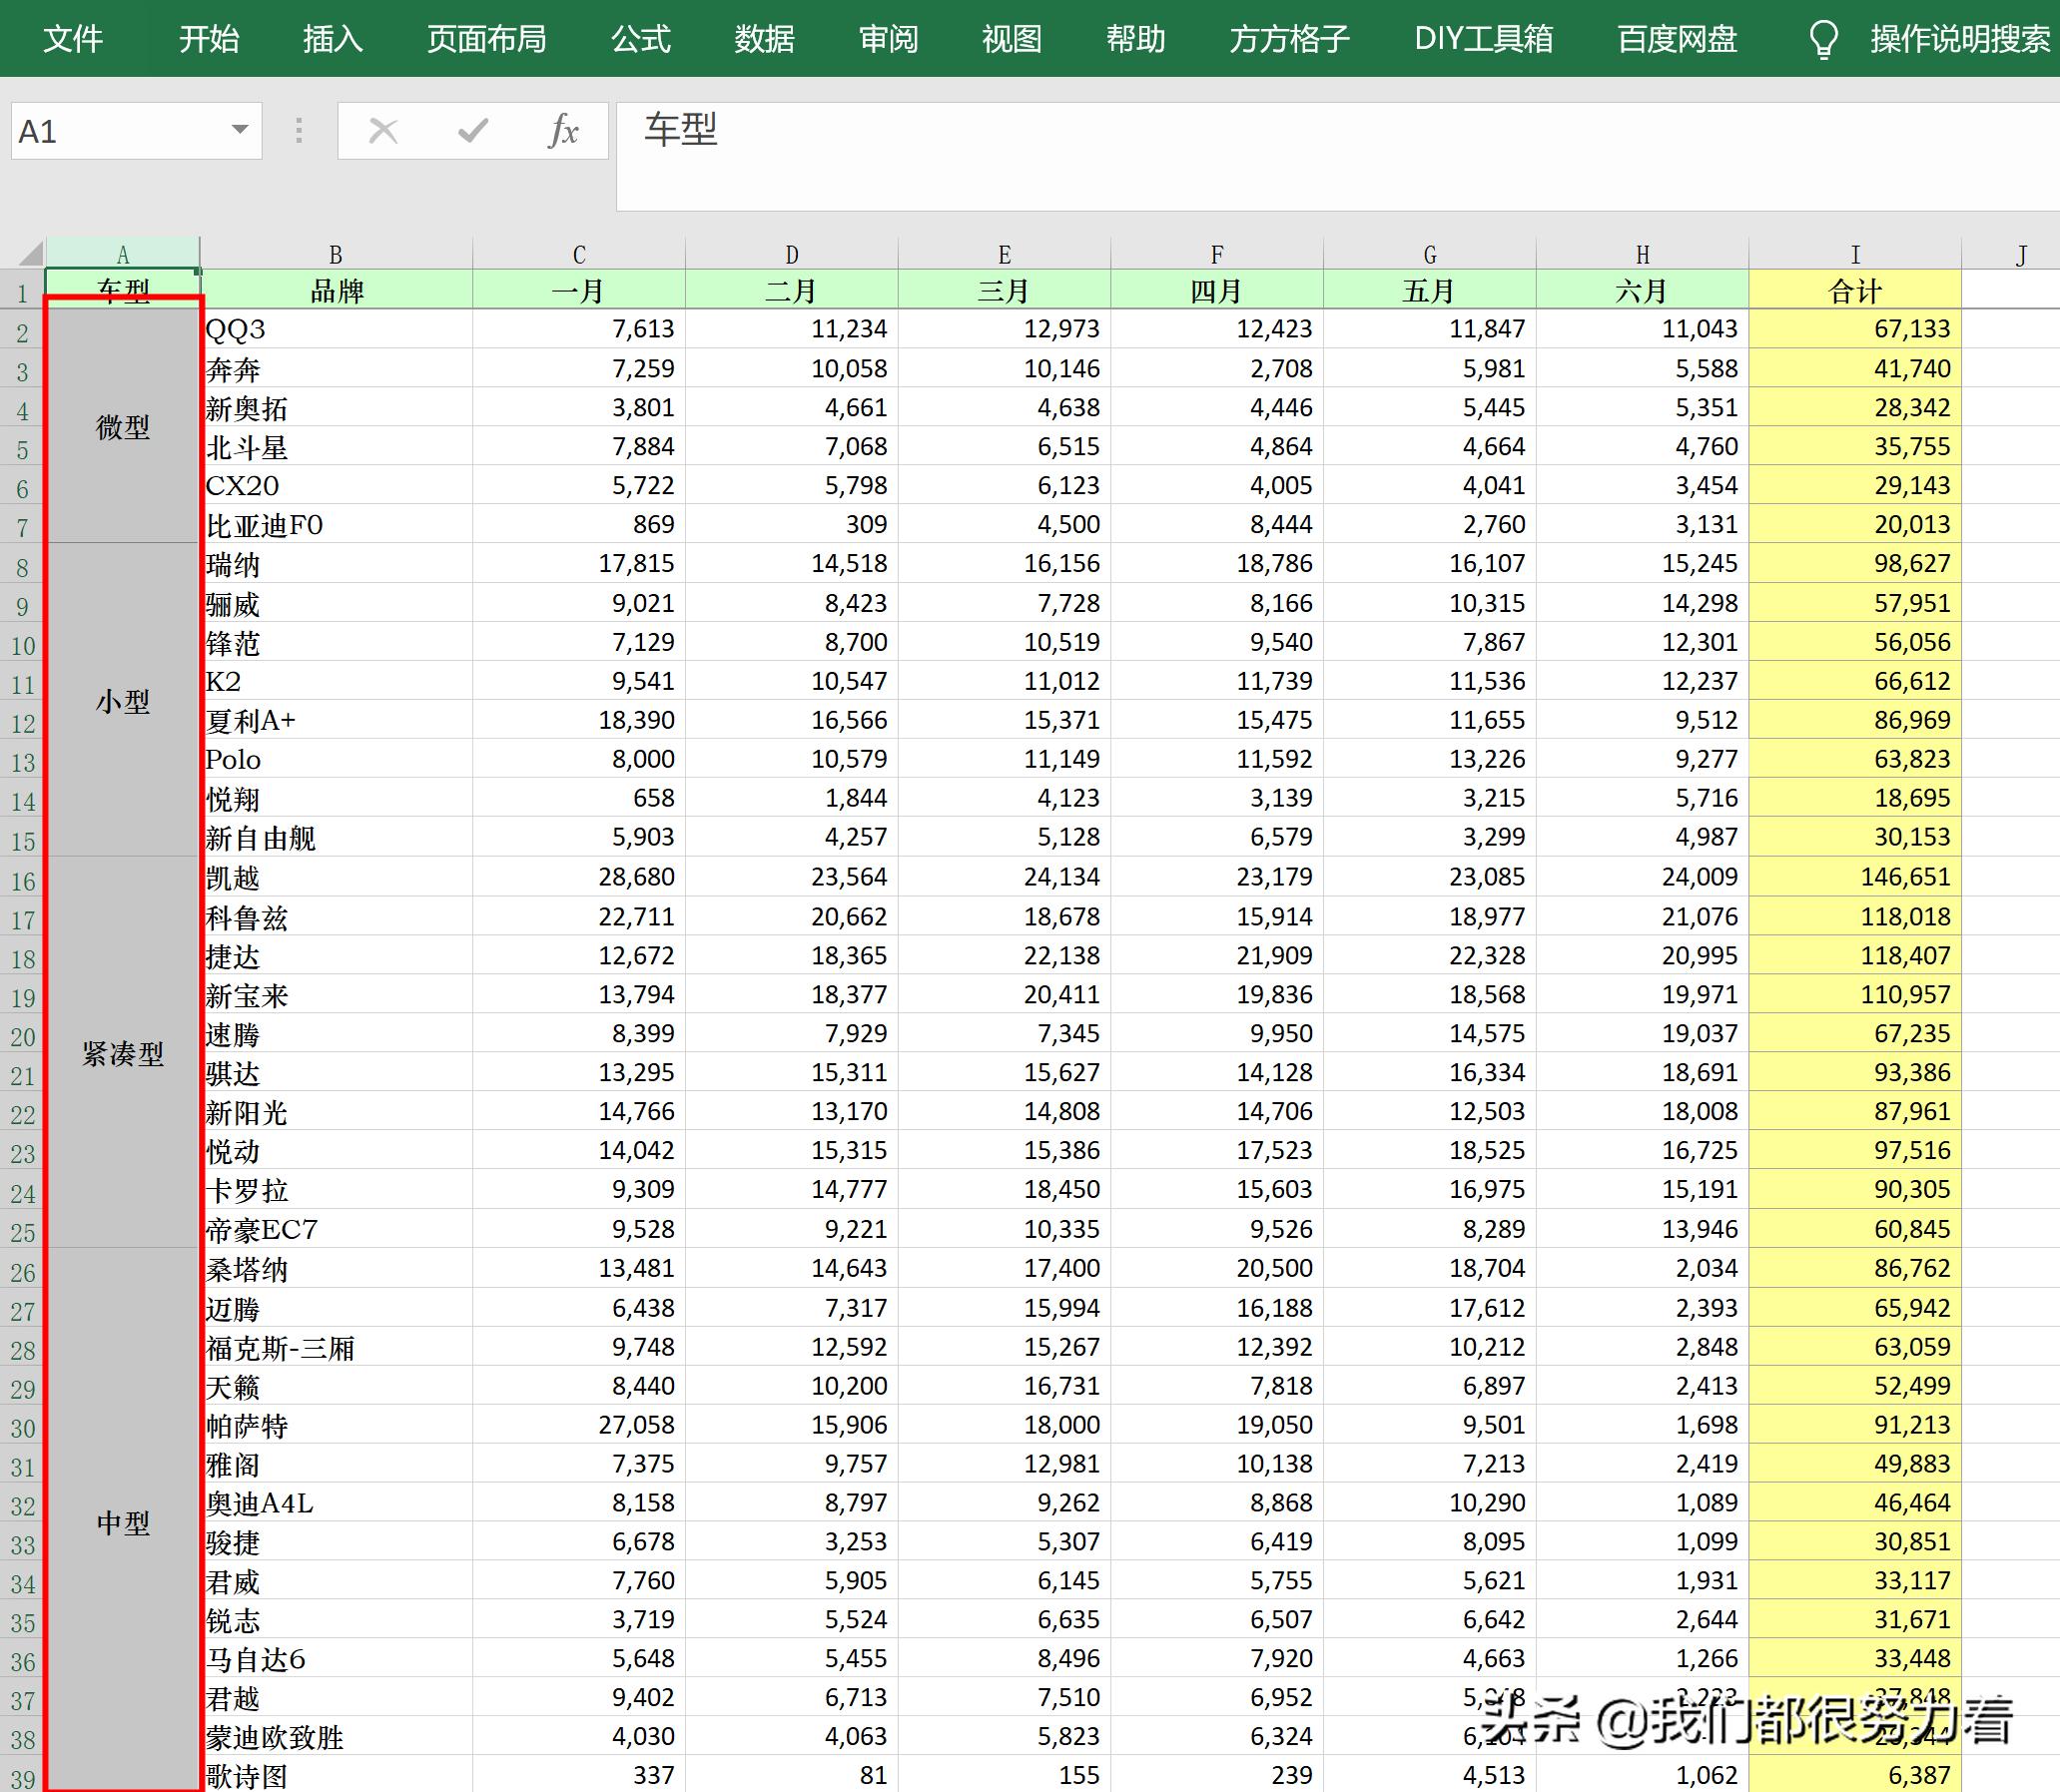
Task: Click the Enter checkmark icon near the formula bar
Action: 472,130
